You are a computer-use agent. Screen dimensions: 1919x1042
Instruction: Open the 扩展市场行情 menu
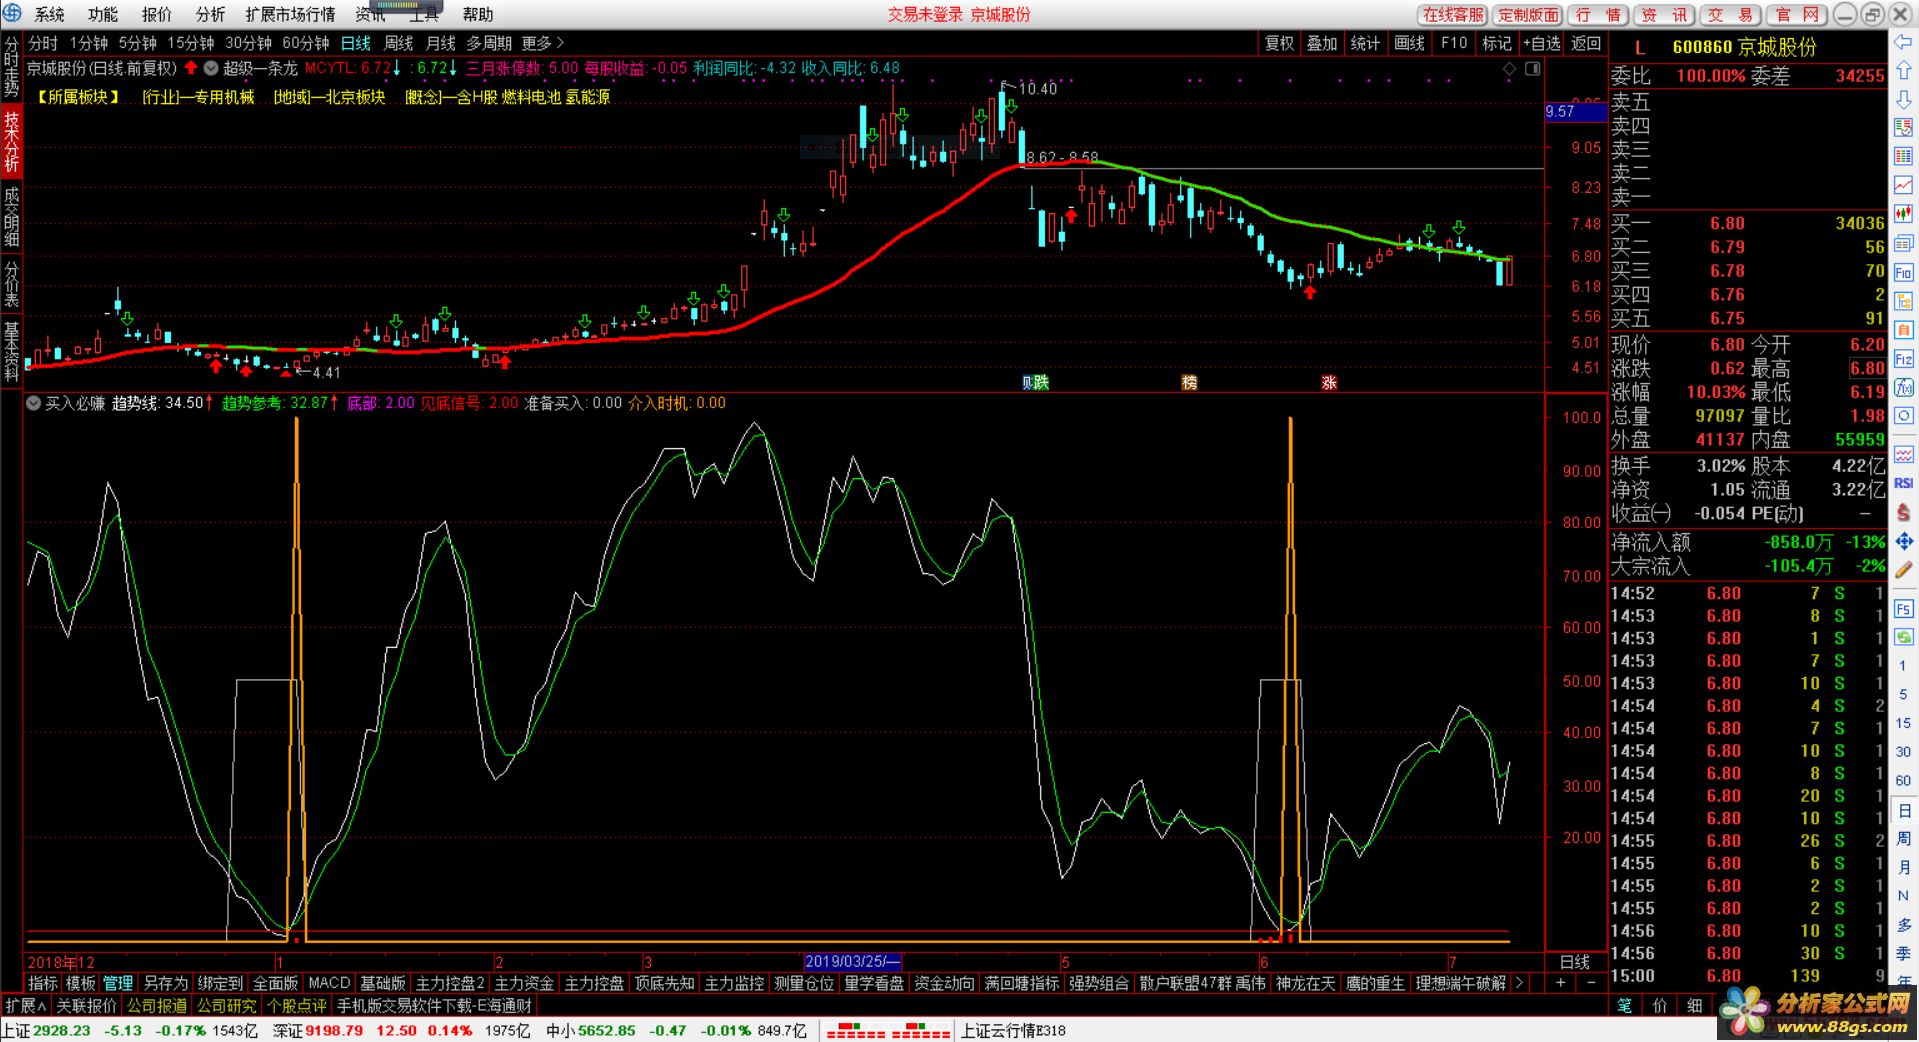click(x=290, y=14)
